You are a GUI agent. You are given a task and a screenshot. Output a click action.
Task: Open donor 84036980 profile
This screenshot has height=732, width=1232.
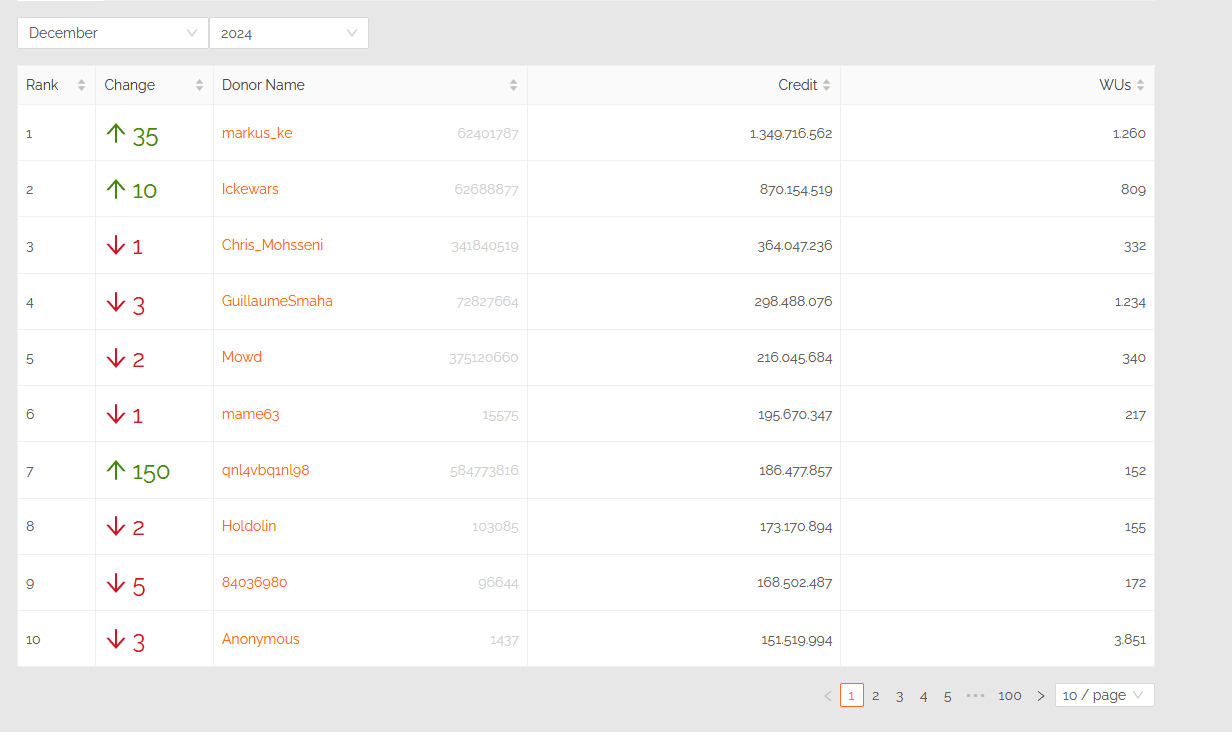tap(255, 582)
